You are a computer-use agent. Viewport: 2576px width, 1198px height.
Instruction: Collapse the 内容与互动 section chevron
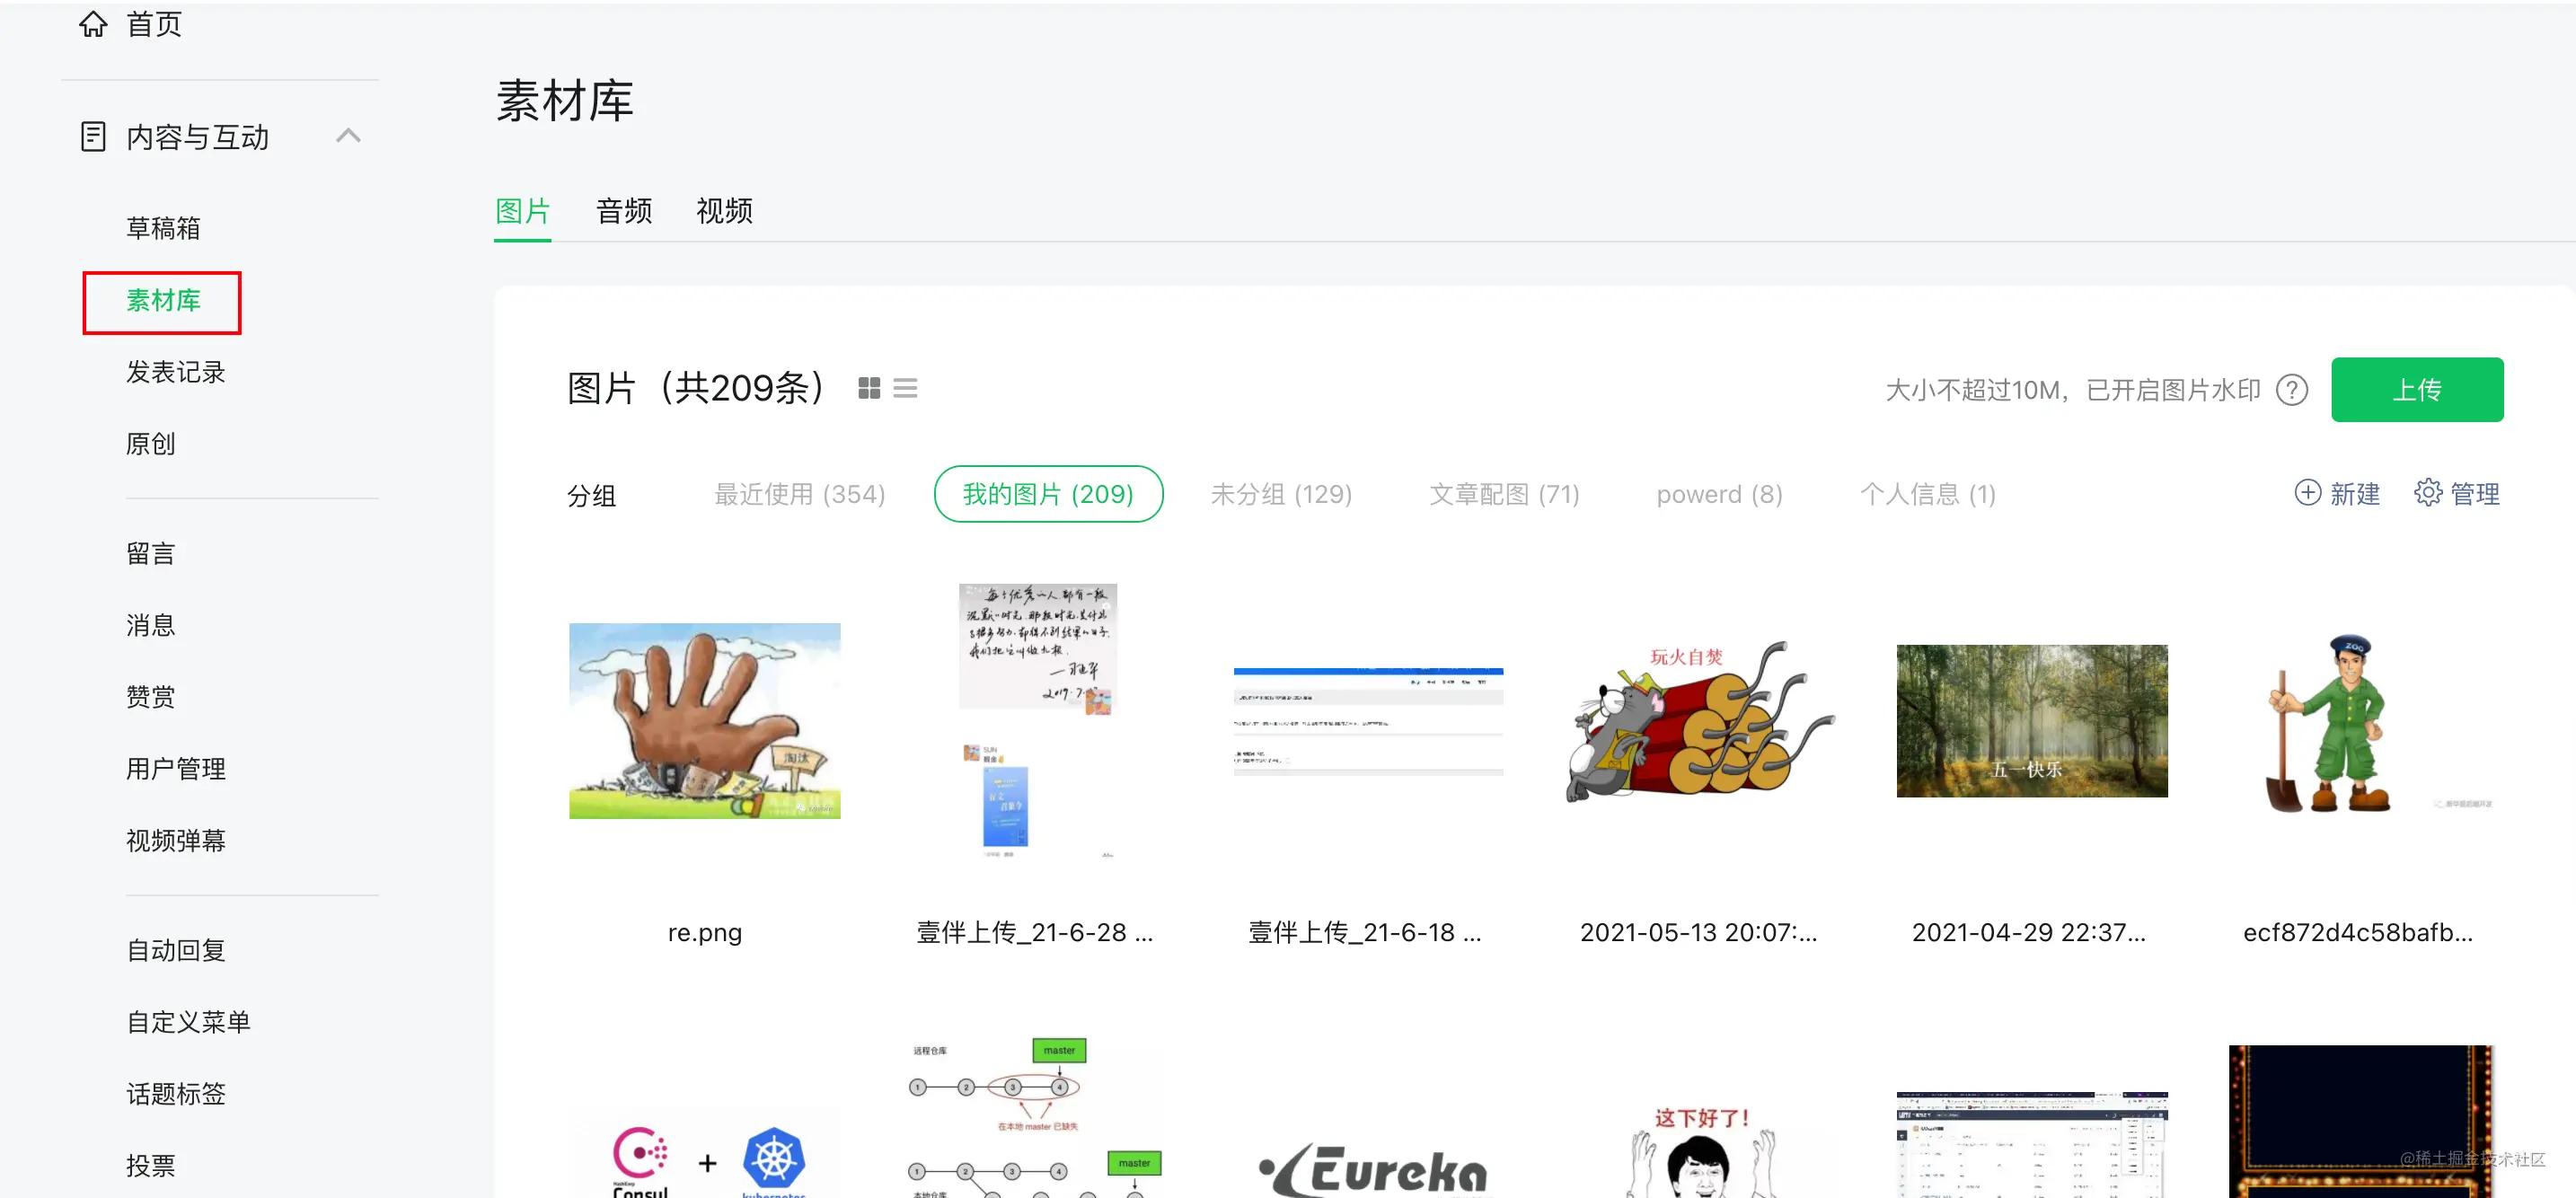coord(349,136)
